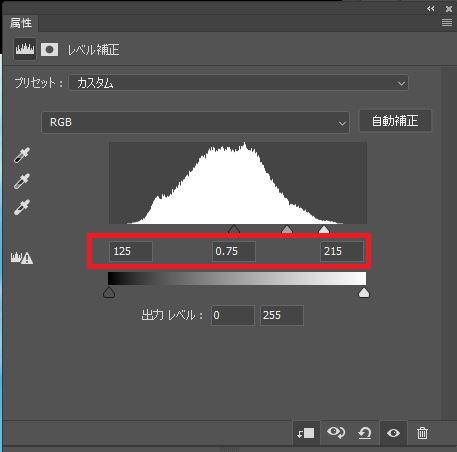View previous state eye-arrow icon
Screen dimensions: 457x452
point(336,433)
